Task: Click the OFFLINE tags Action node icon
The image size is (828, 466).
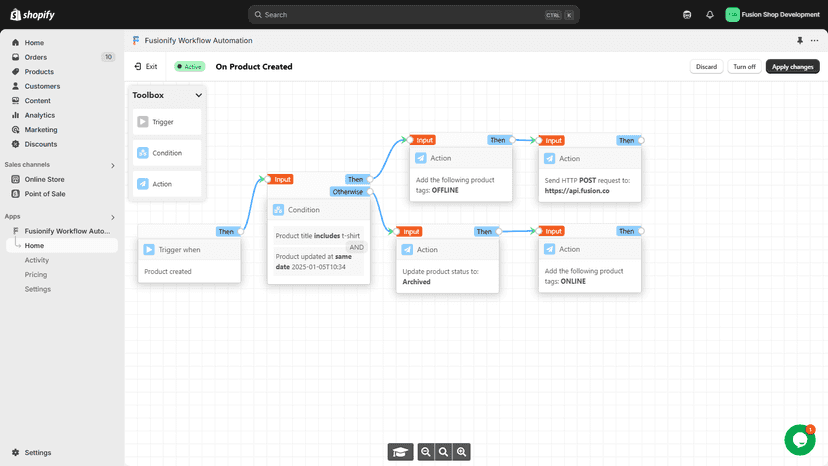Action: [420, 159]
